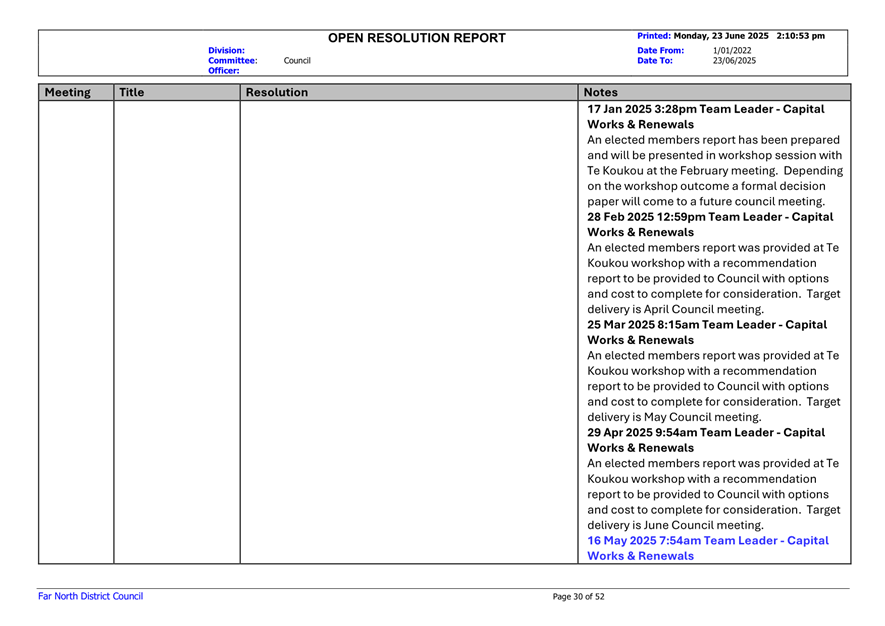This screenshot has width=885, height=626.
Task: Click the Division label
Action: coord(226,50)
